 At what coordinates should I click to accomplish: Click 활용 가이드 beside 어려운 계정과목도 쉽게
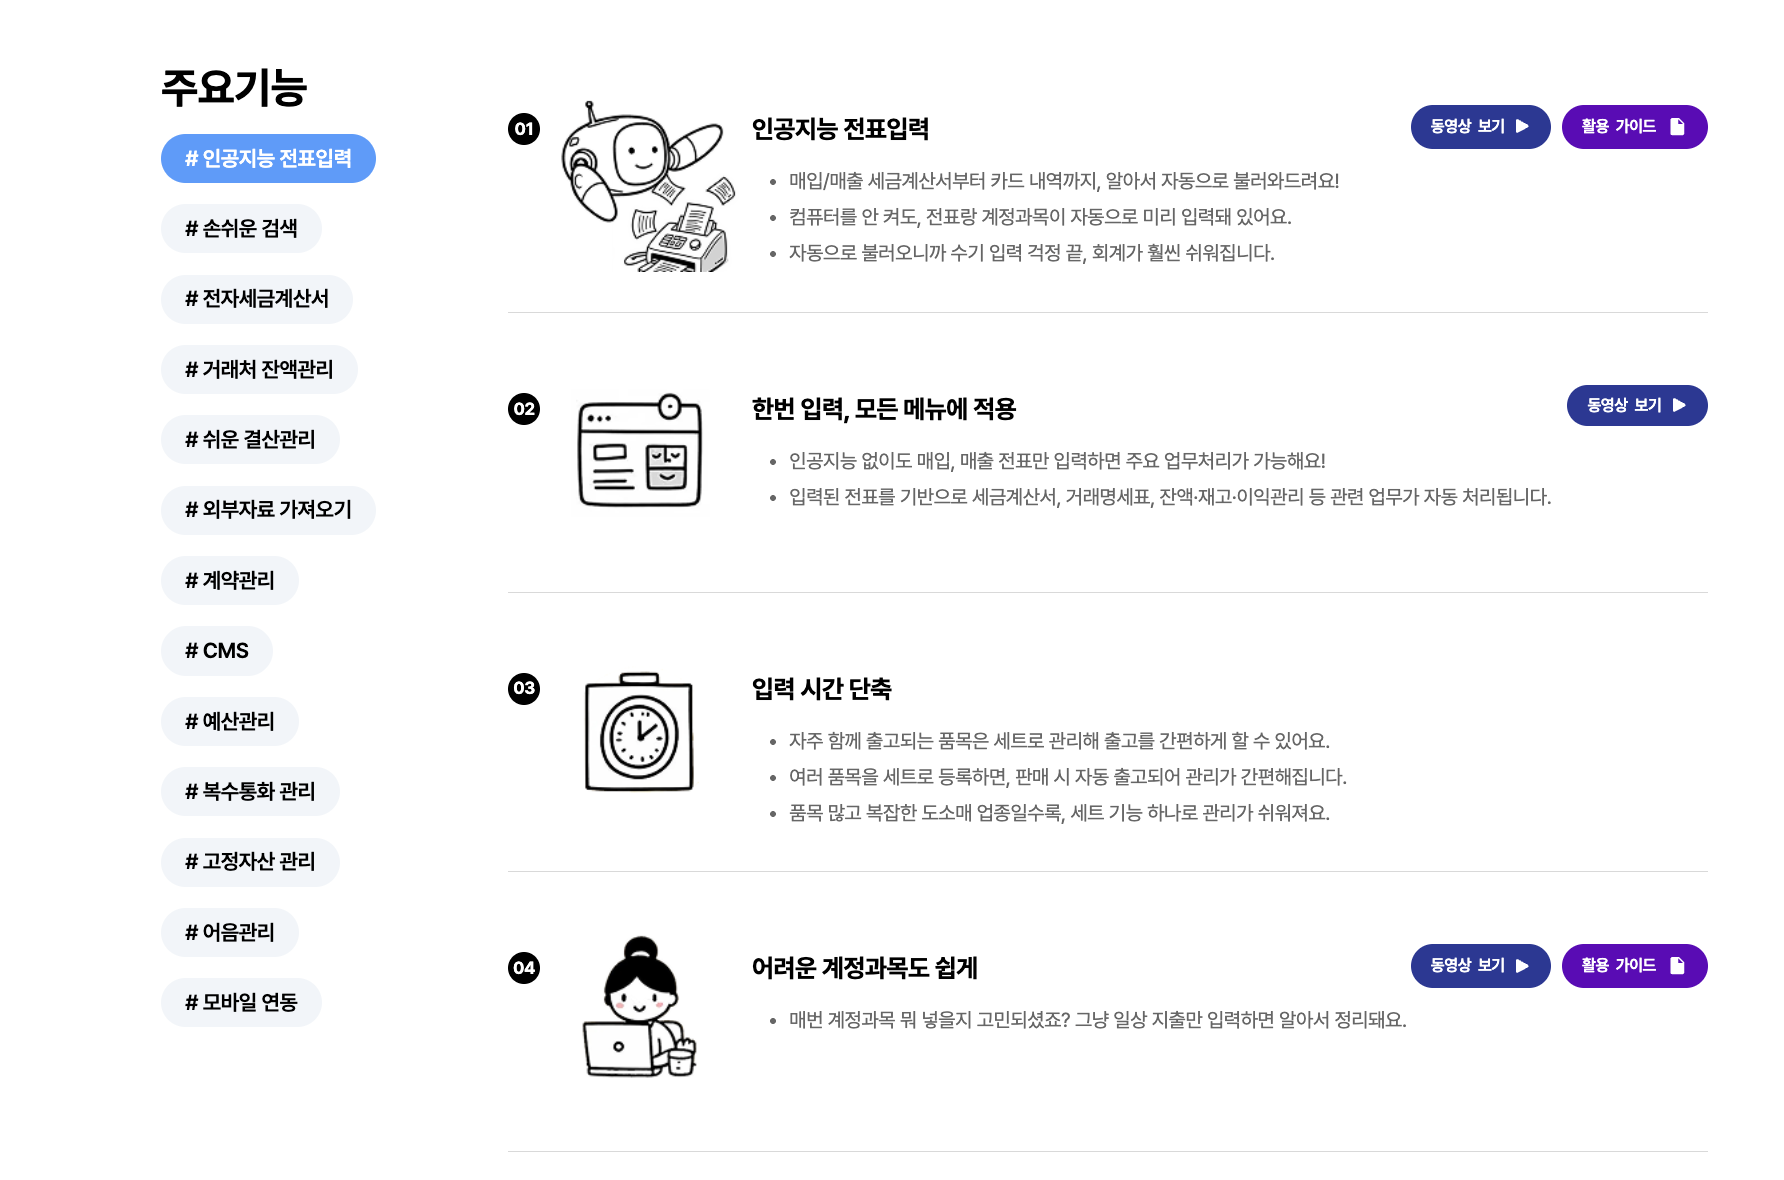[1635, 966]
